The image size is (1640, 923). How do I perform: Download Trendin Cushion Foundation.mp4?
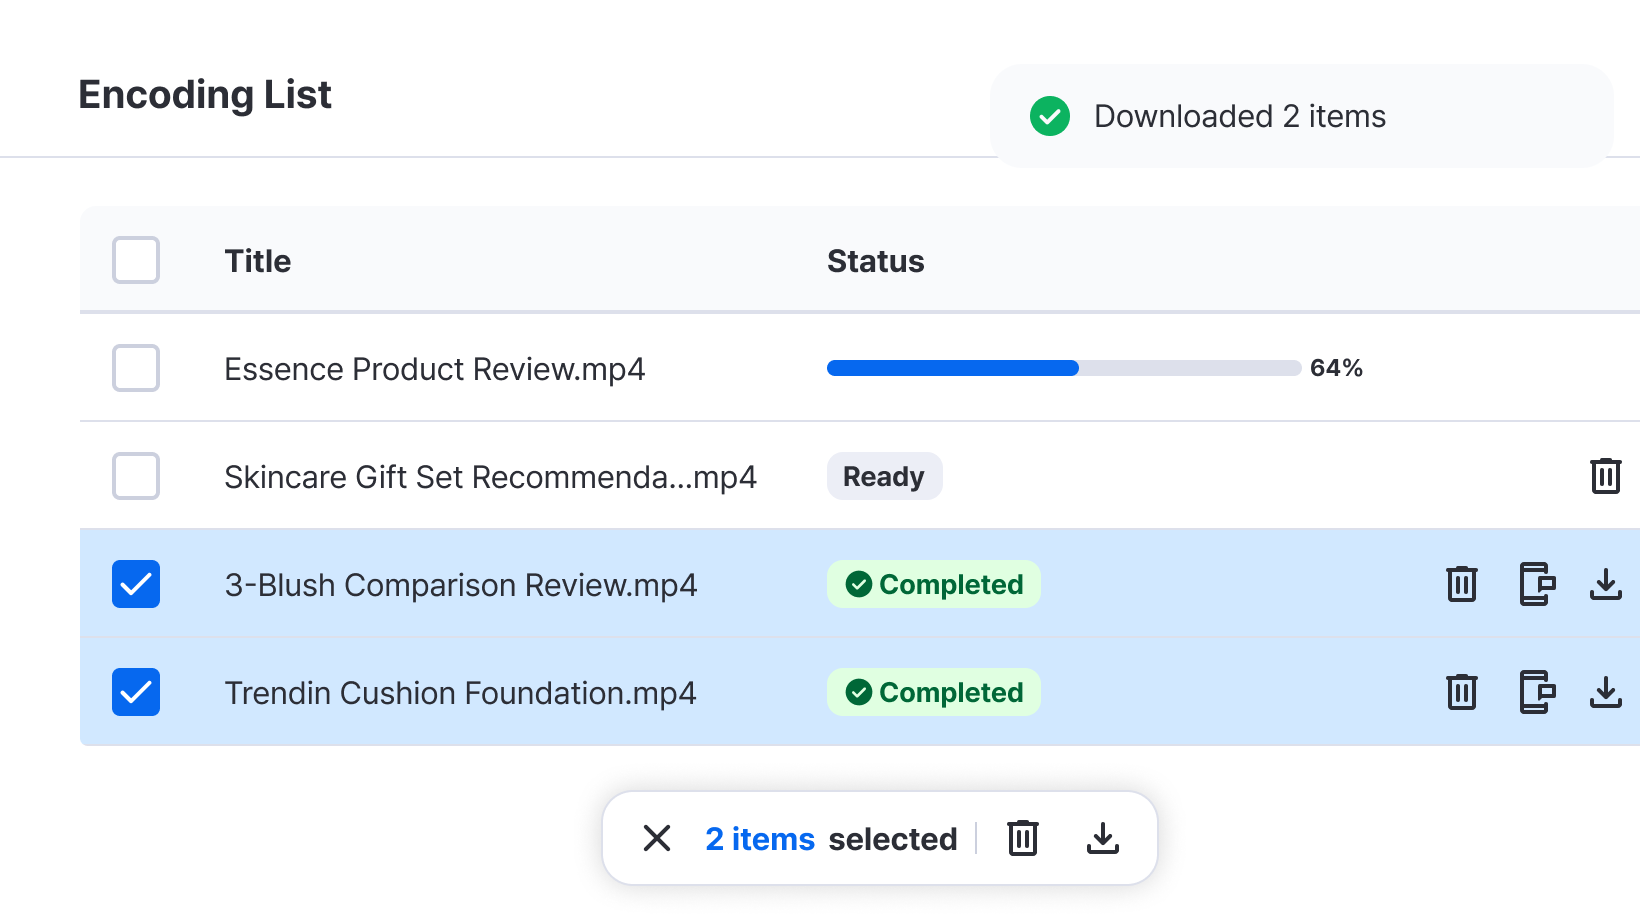point(1605,692)
